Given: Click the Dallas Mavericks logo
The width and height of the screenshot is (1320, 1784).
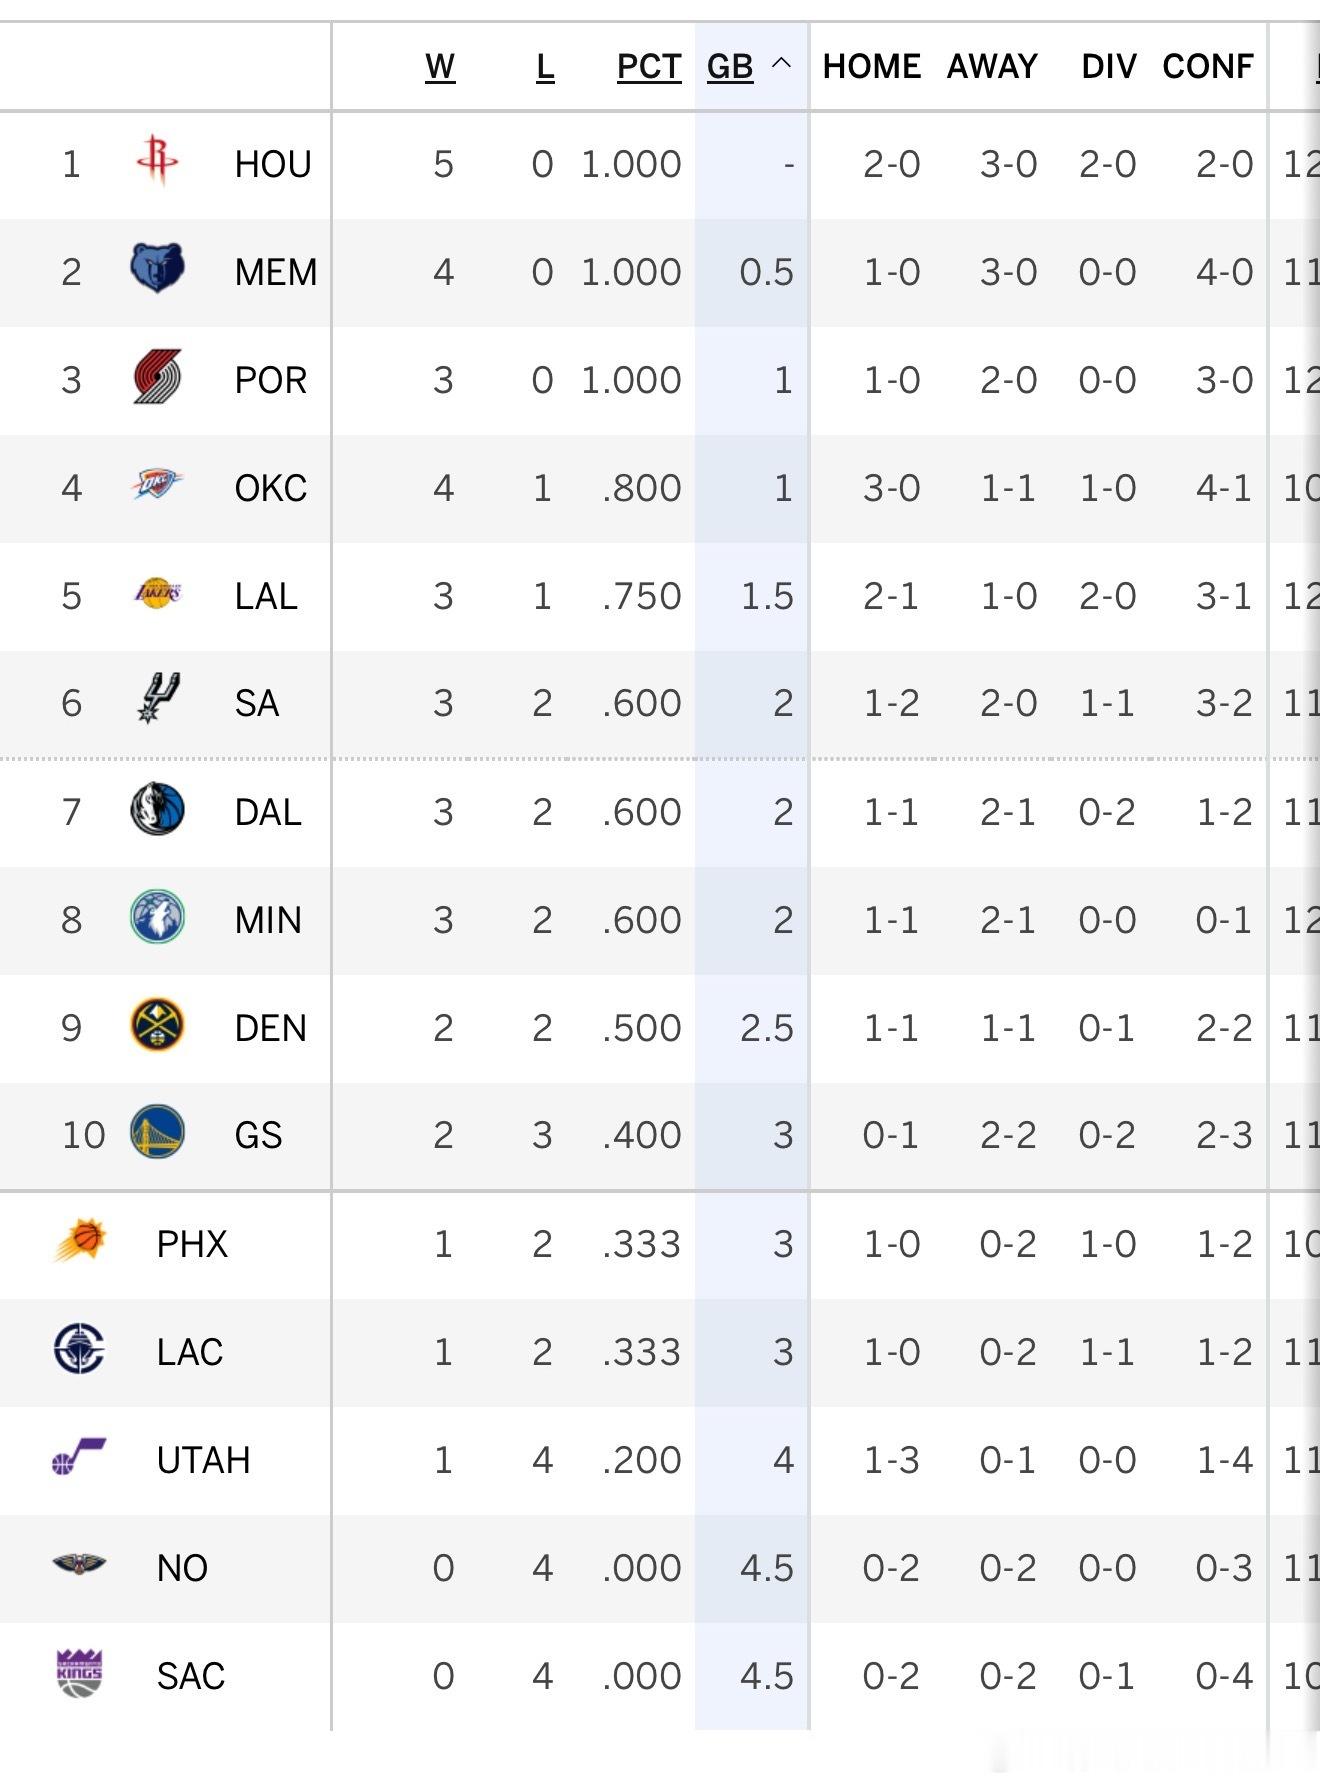Looking at the screenshot, I should pyautogui.click(x=157, y=809).
